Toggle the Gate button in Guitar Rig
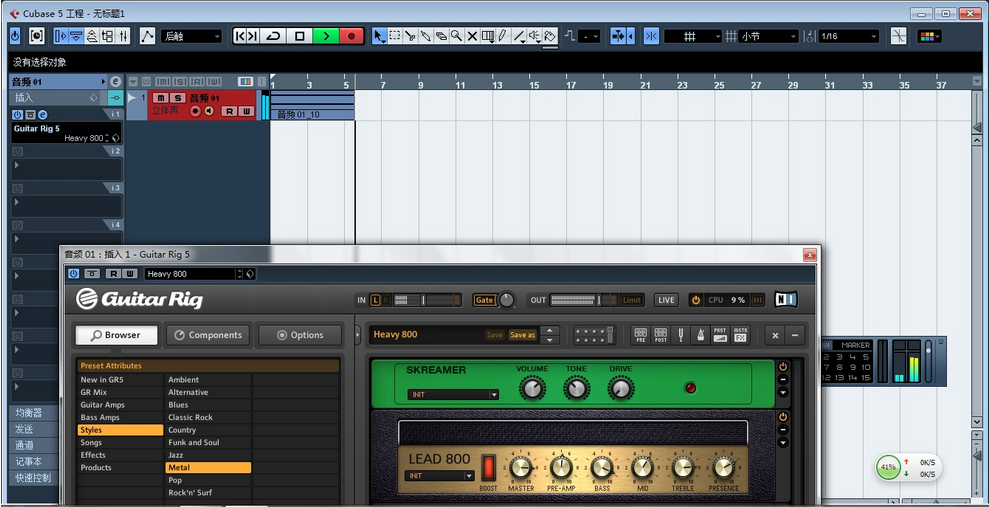The height and width of the screenshot is (507, 989). 484,300
